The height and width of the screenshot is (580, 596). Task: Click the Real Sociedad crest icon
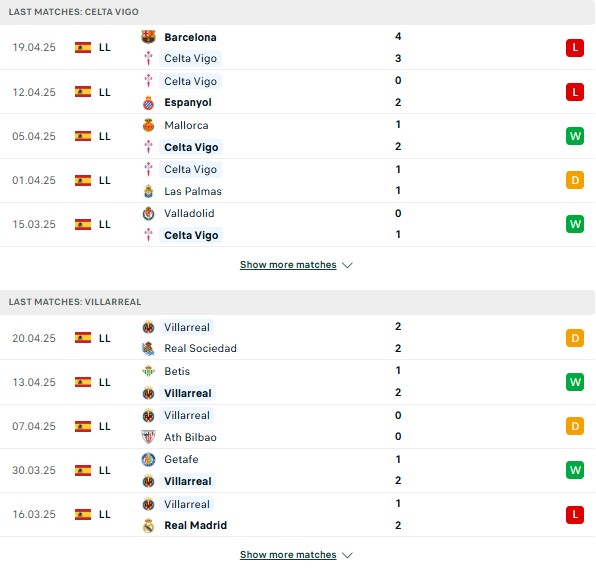(148, 348)
